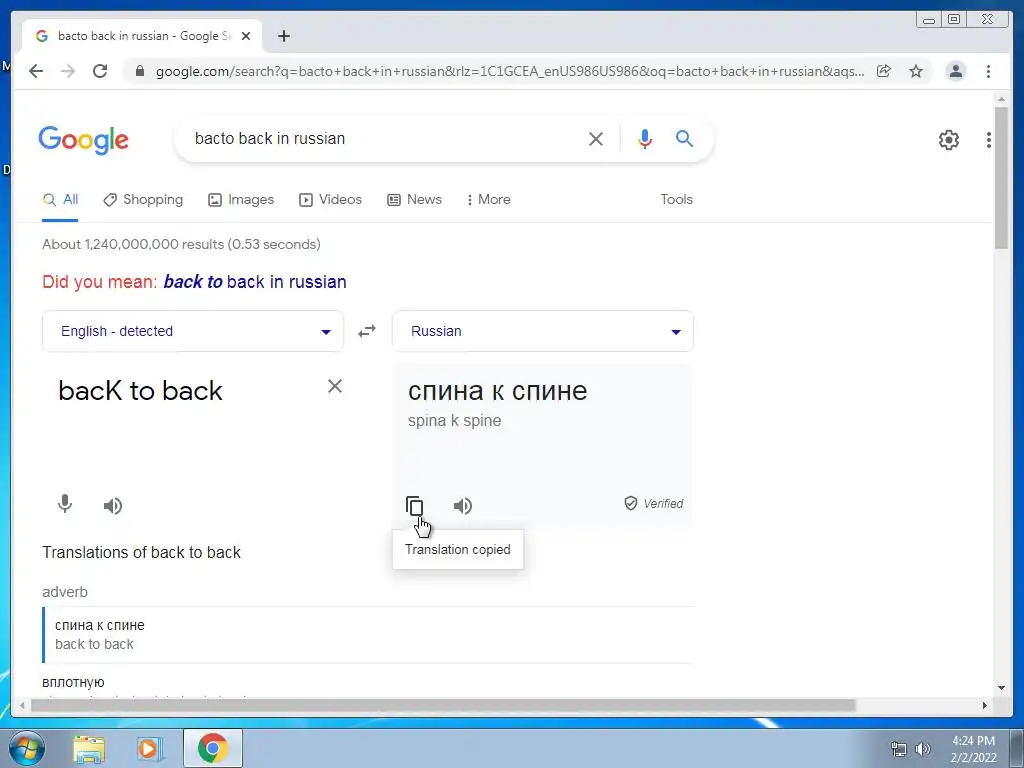Open the Tools search options
This screenshot has width=1024, height=768.
[x=676, y=199]
